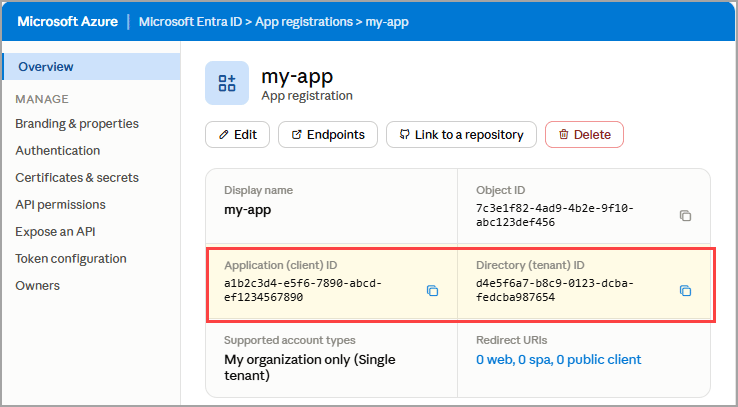
Task: Click the Supported account types label
Action: coord(290,340)
